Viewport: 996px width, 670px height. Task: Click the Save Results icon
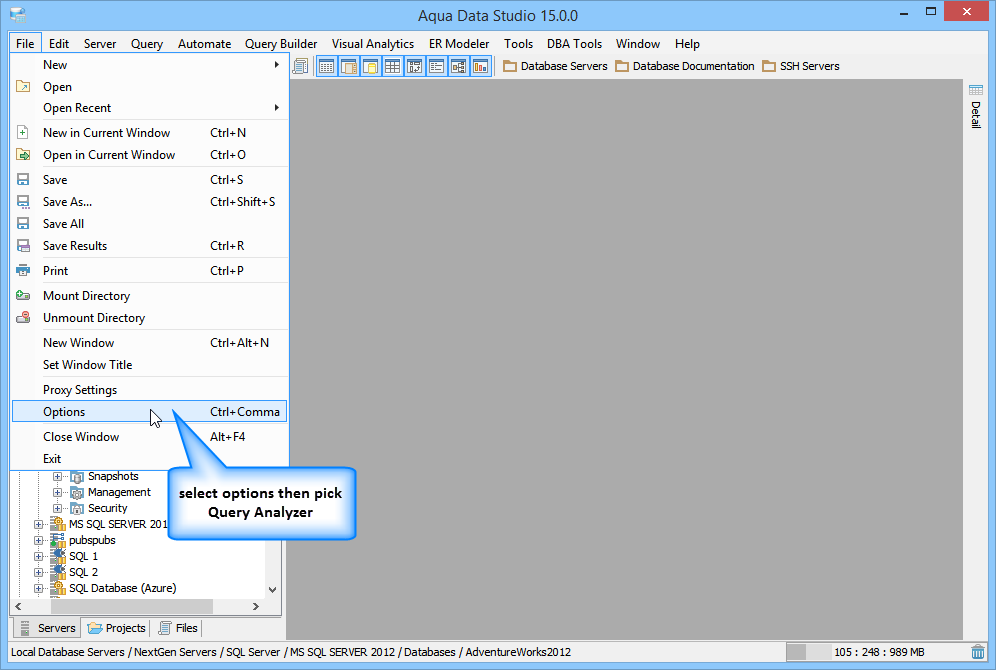[23, 246]
